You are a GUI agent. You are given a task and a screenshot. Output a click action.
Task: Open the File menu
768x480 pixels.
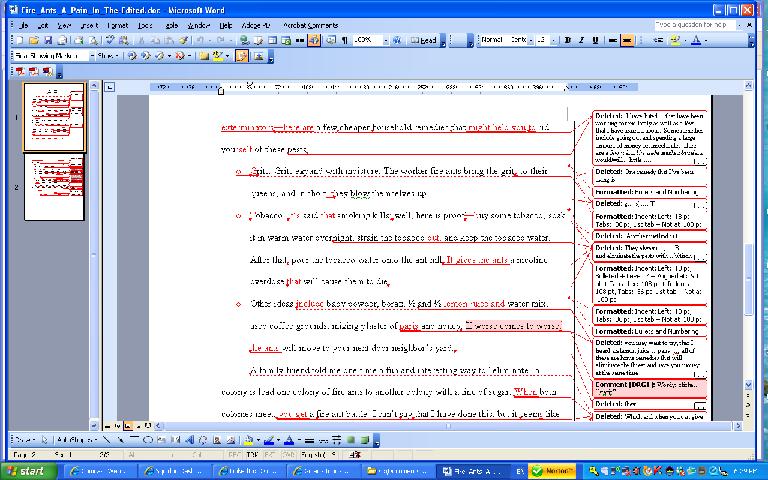tap(23, 25)
